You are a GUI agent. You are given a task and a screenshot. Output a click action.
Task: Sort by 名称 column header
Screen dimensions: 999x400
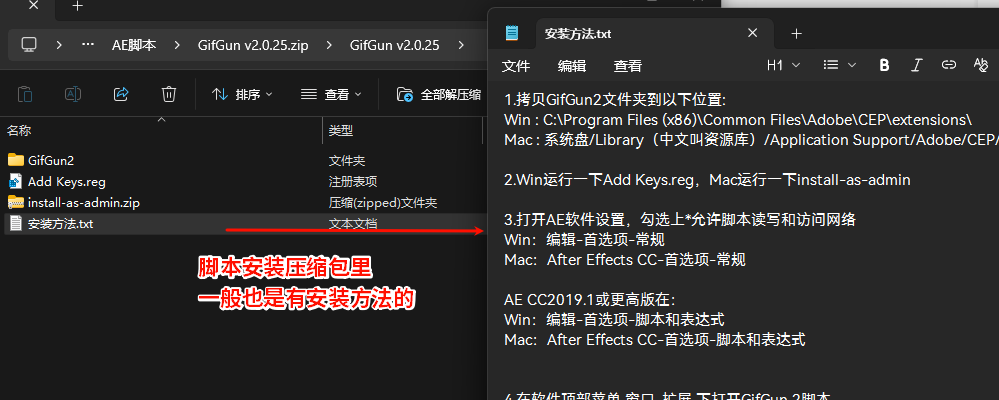19,131
